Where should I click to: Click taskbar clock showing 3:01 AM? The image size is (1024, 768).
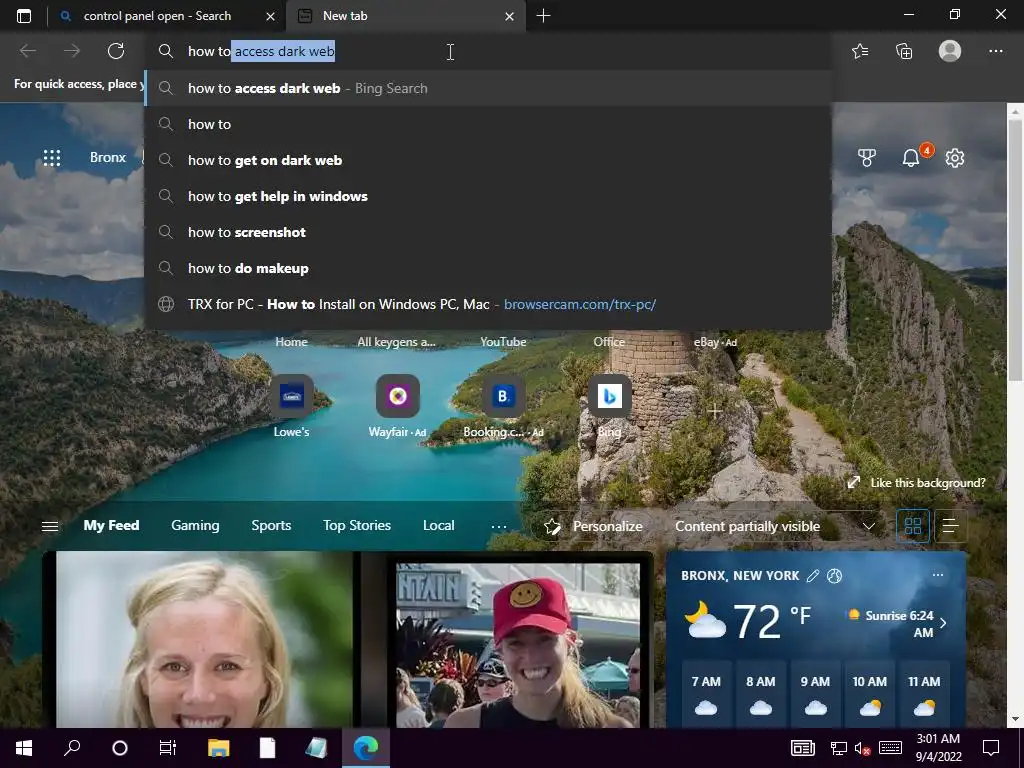tap(938, 748)
